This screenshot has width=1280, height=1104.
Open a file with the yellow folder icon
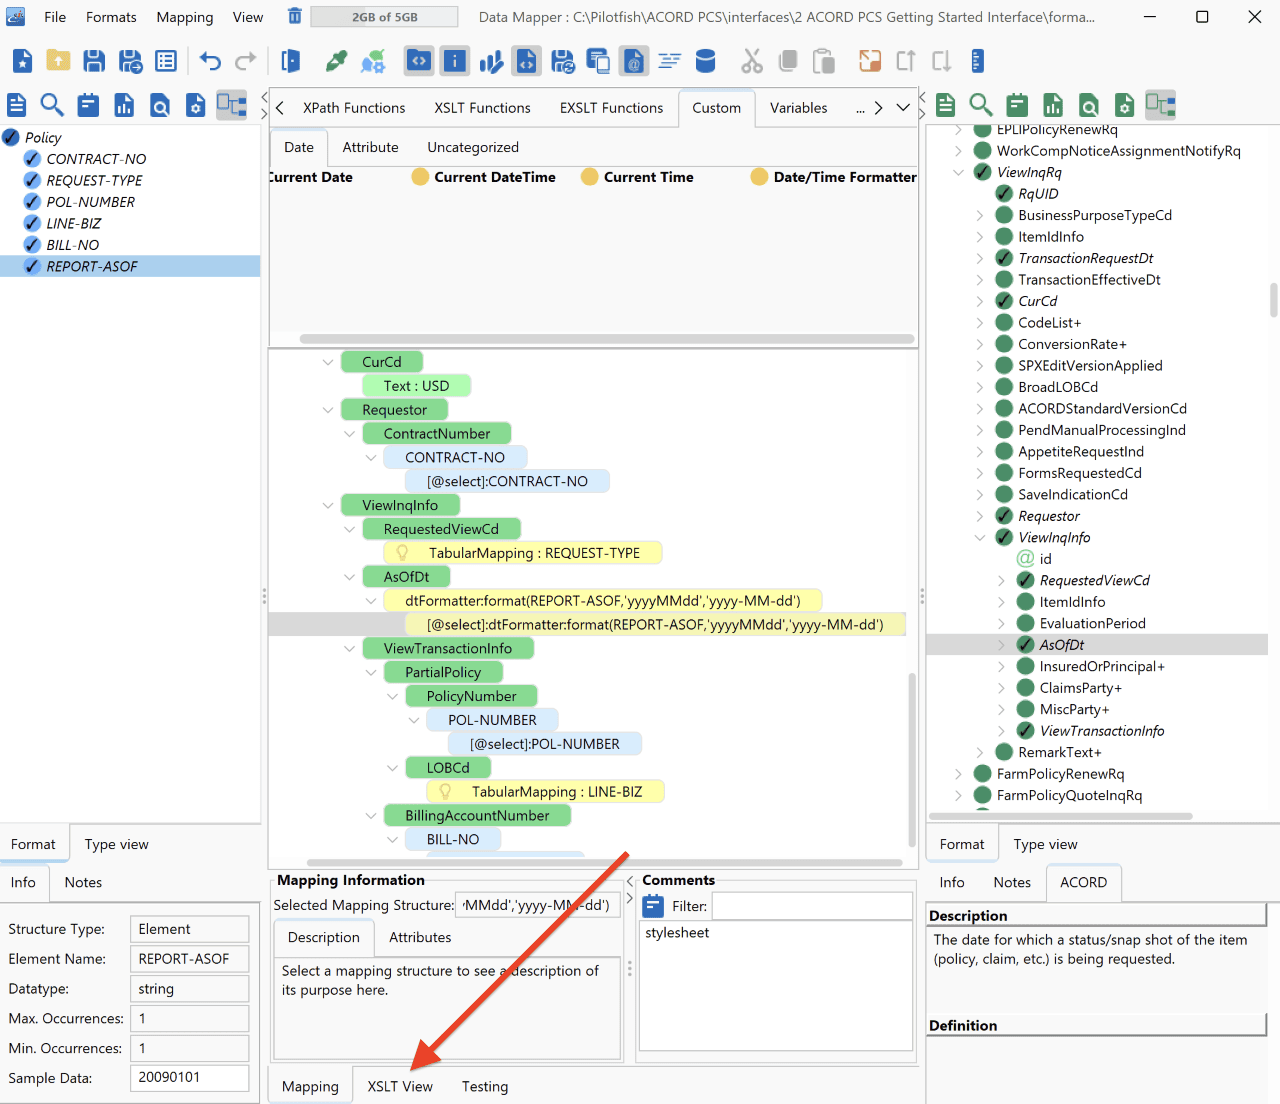coord(58,61)
